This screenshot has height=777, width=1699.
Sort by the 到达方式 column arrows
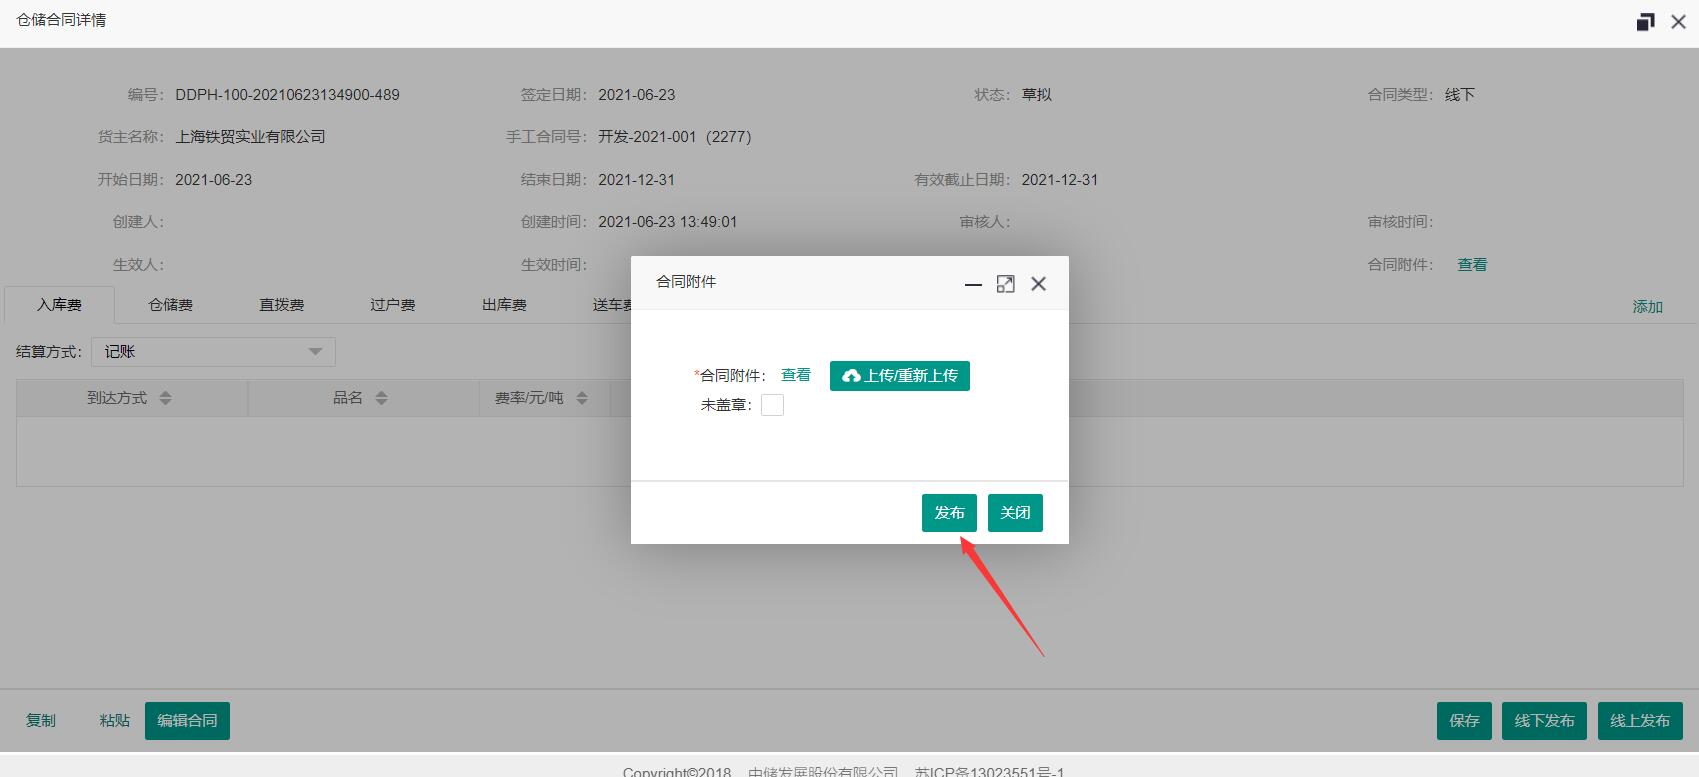[x=166, y=398]
